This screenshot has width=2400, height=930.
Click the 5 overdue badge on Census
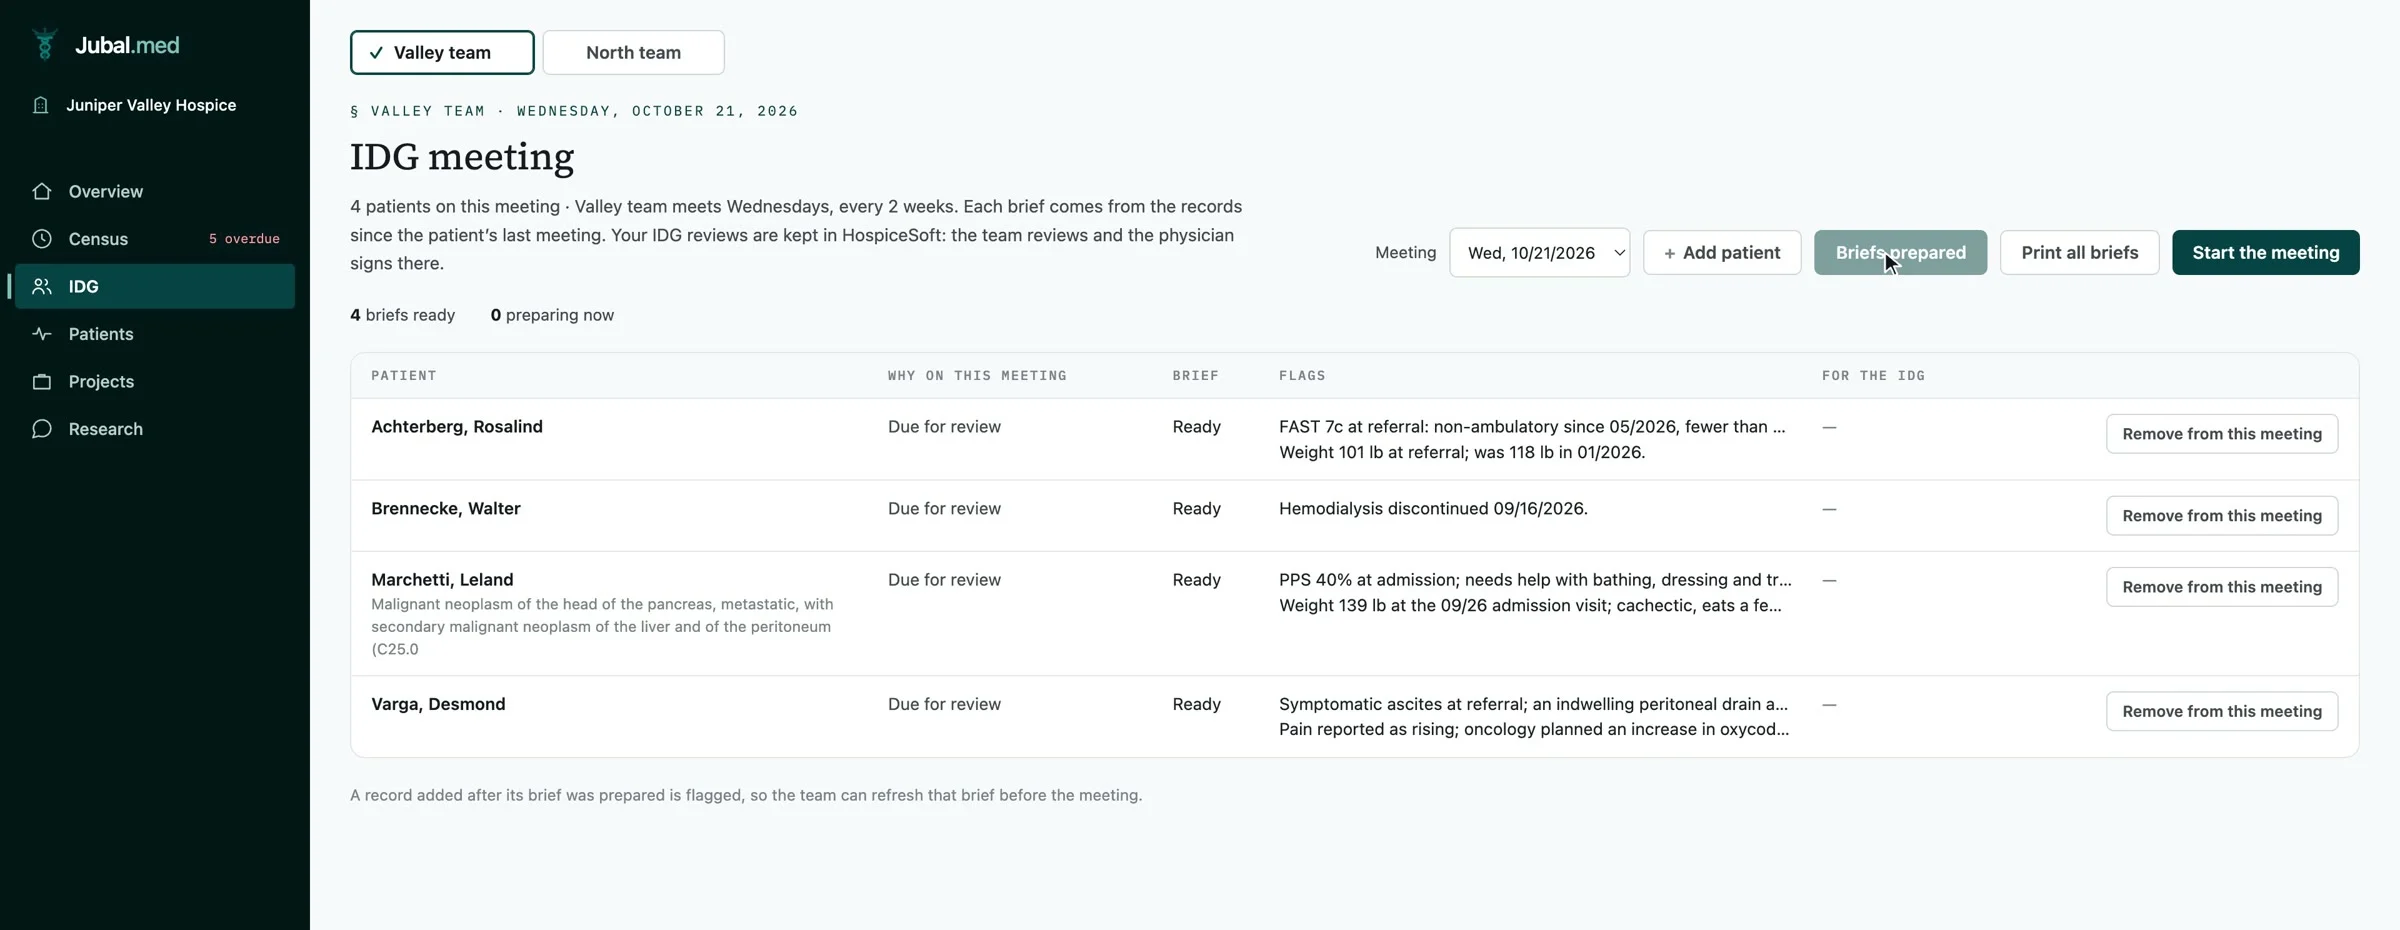point(244,239)
